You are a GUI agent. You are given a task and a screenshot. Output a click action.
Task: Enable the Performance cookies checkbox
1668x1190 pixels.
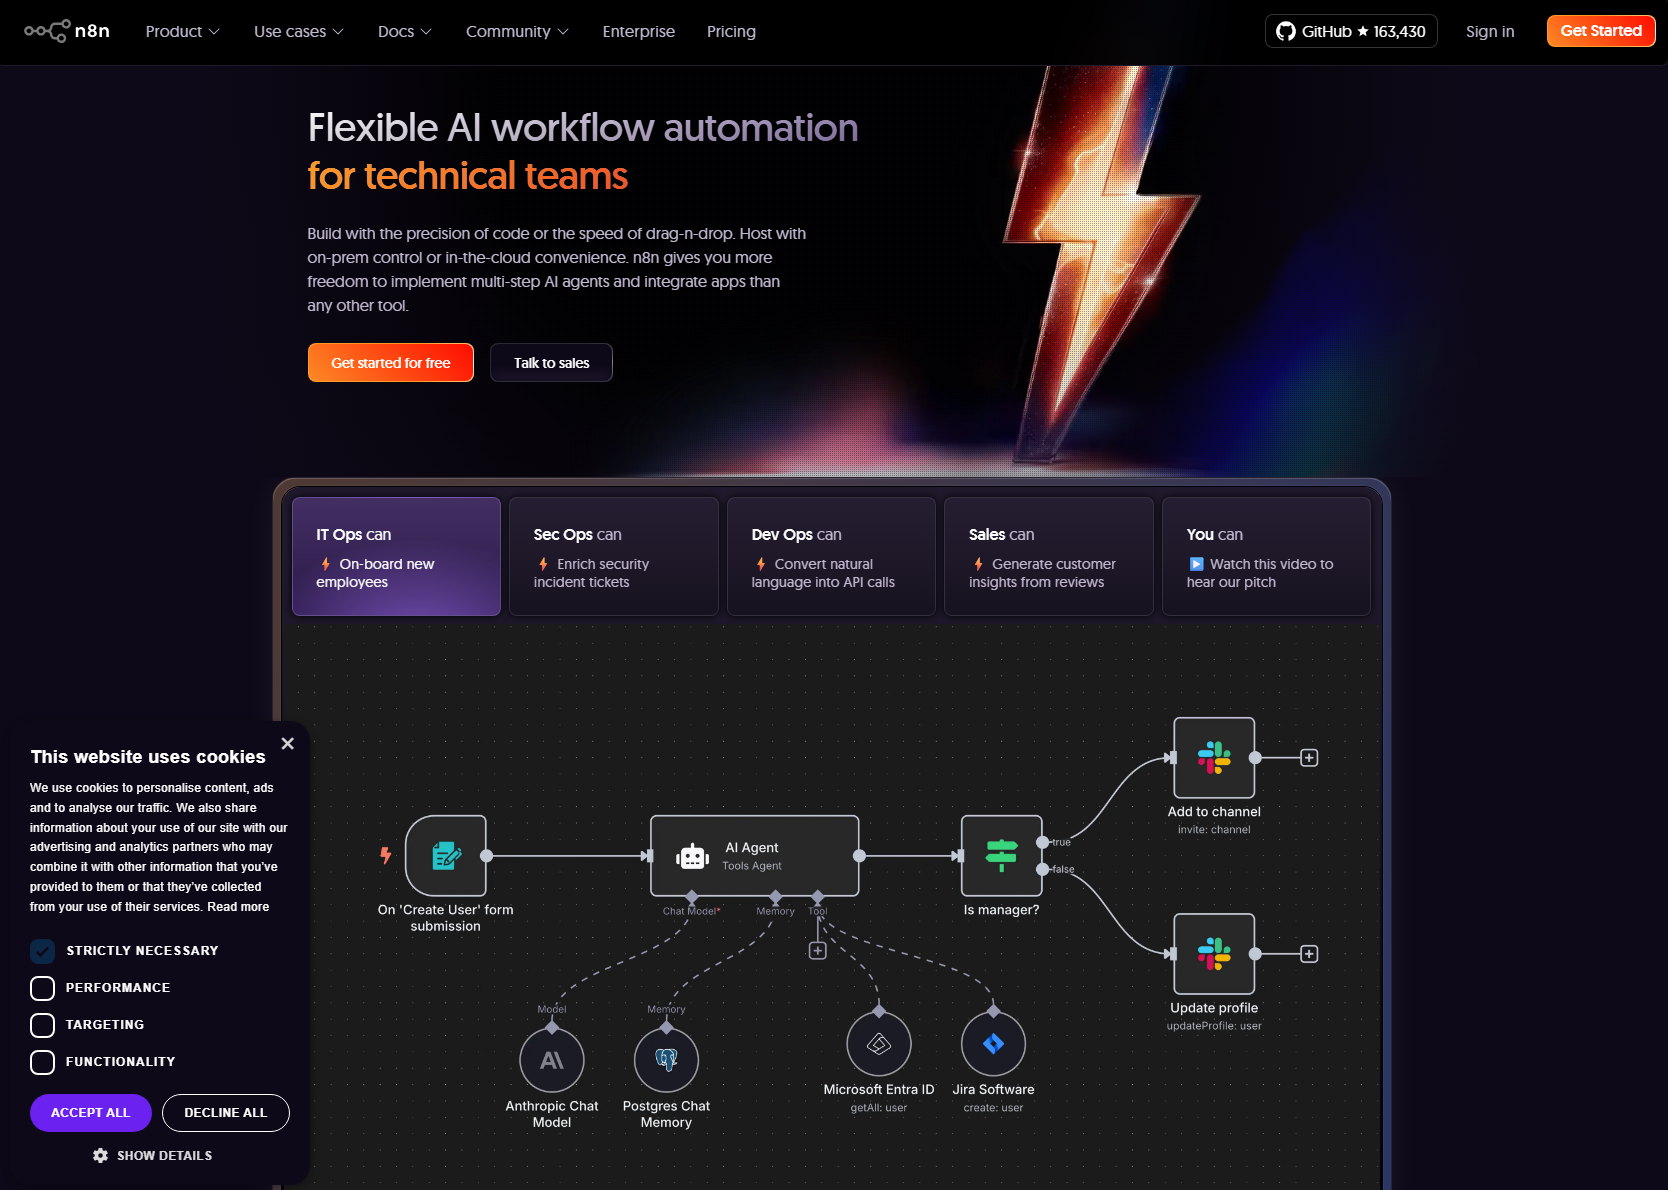(42, 988)
